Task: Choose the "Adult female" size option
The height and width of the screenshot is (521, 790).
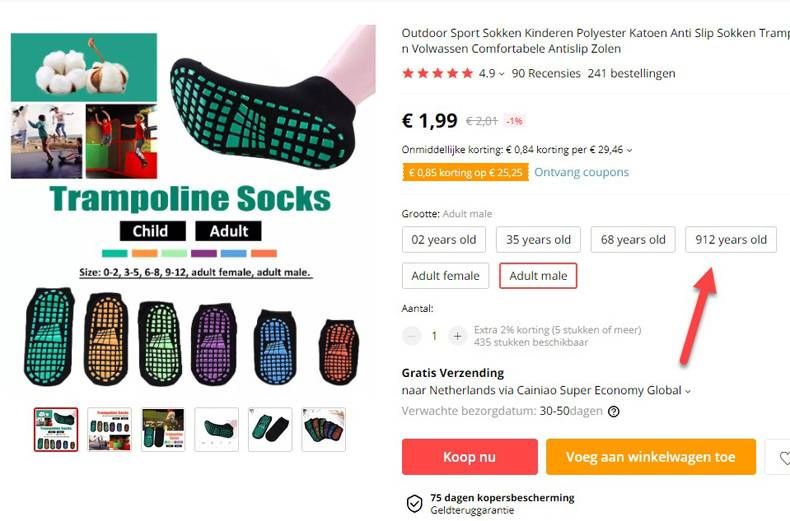Action: click(446, 276)
